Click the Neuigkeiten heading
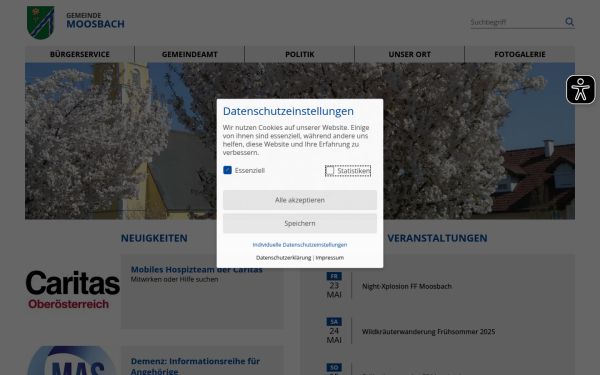This screenshot has height=375, width=600. 154,238
